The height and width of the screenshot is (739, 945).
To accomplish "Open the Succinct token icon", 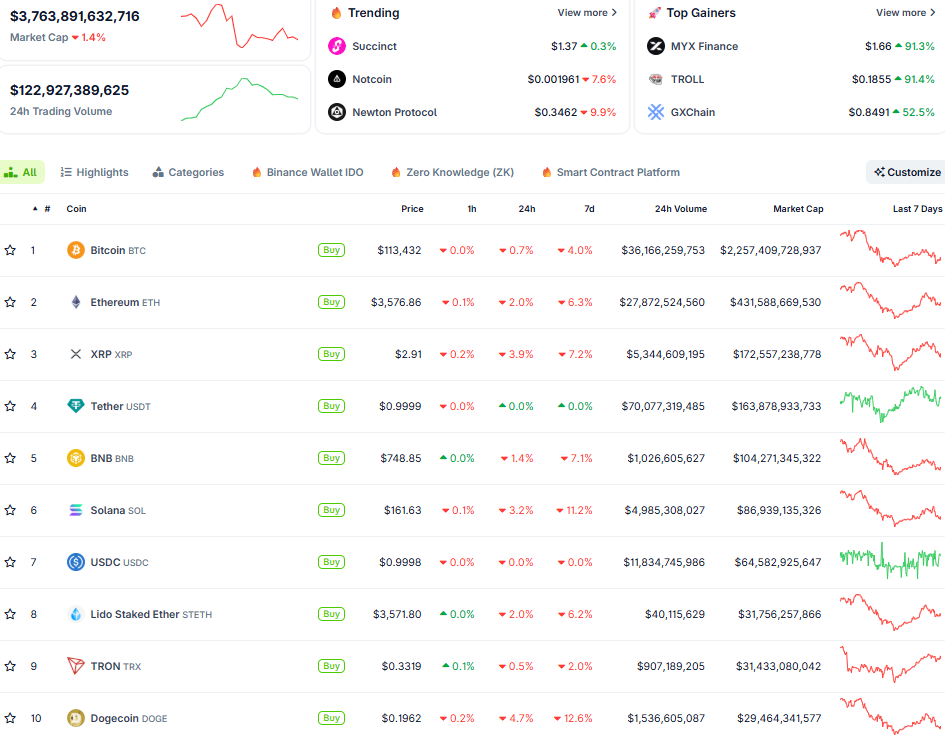I will point(336,46).
